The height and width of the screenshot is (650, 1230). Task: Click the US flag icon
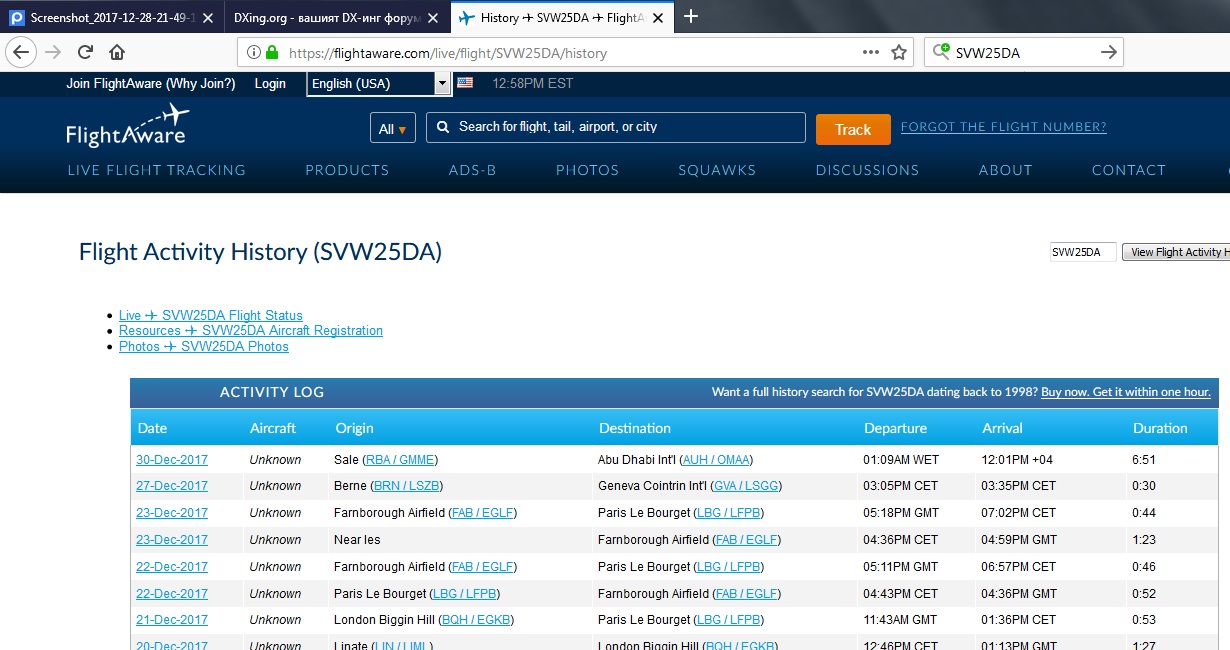(465, 83)
